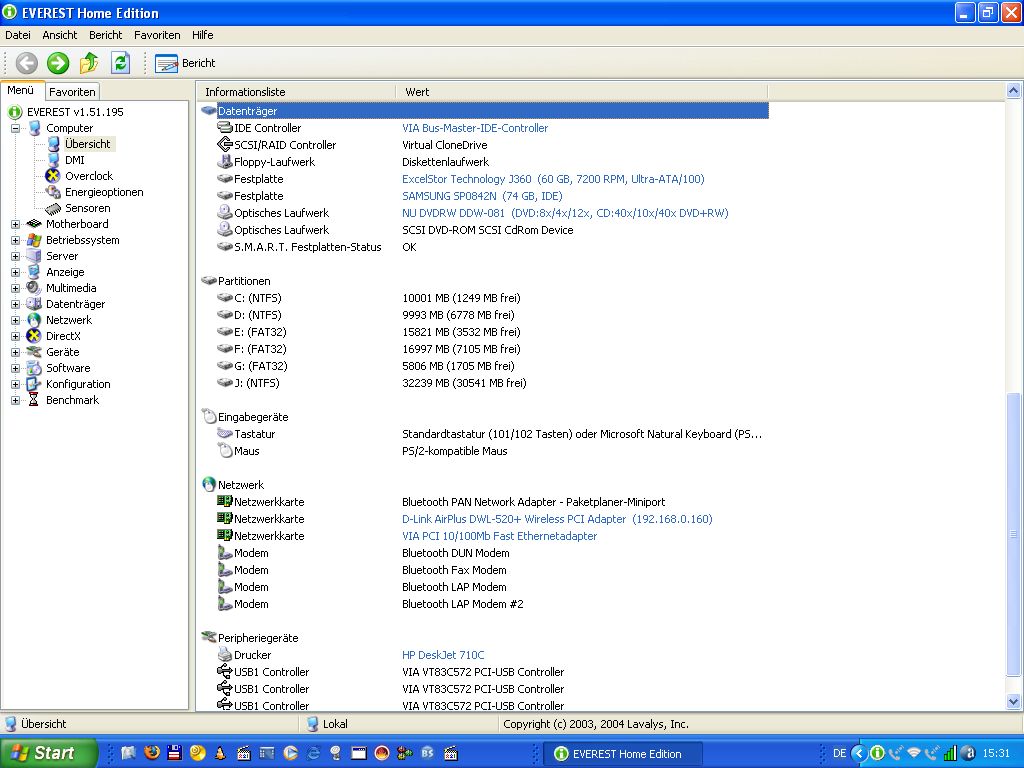The width and height of the screenshot is (1024, 768).
Task: Click the Overclock tree icon
Action: point(53,176)
